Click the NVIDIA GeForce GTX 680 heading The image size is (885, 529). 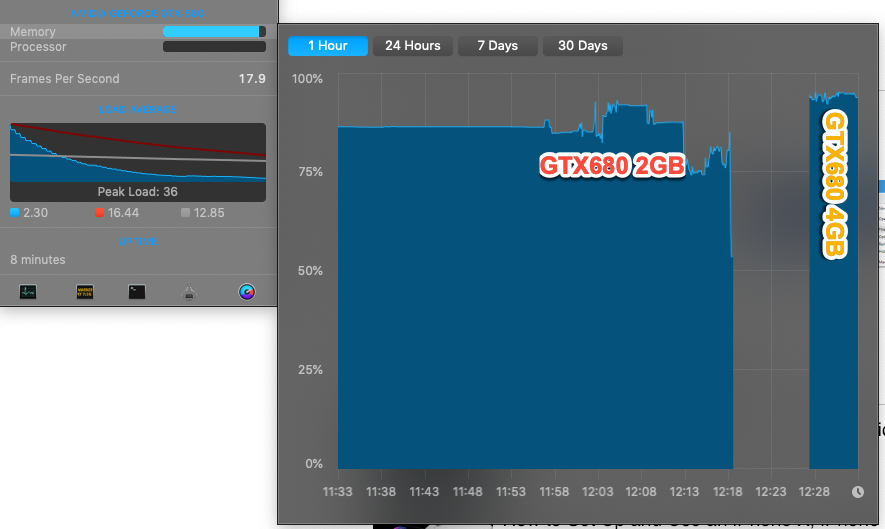click(x=138, y=13)
